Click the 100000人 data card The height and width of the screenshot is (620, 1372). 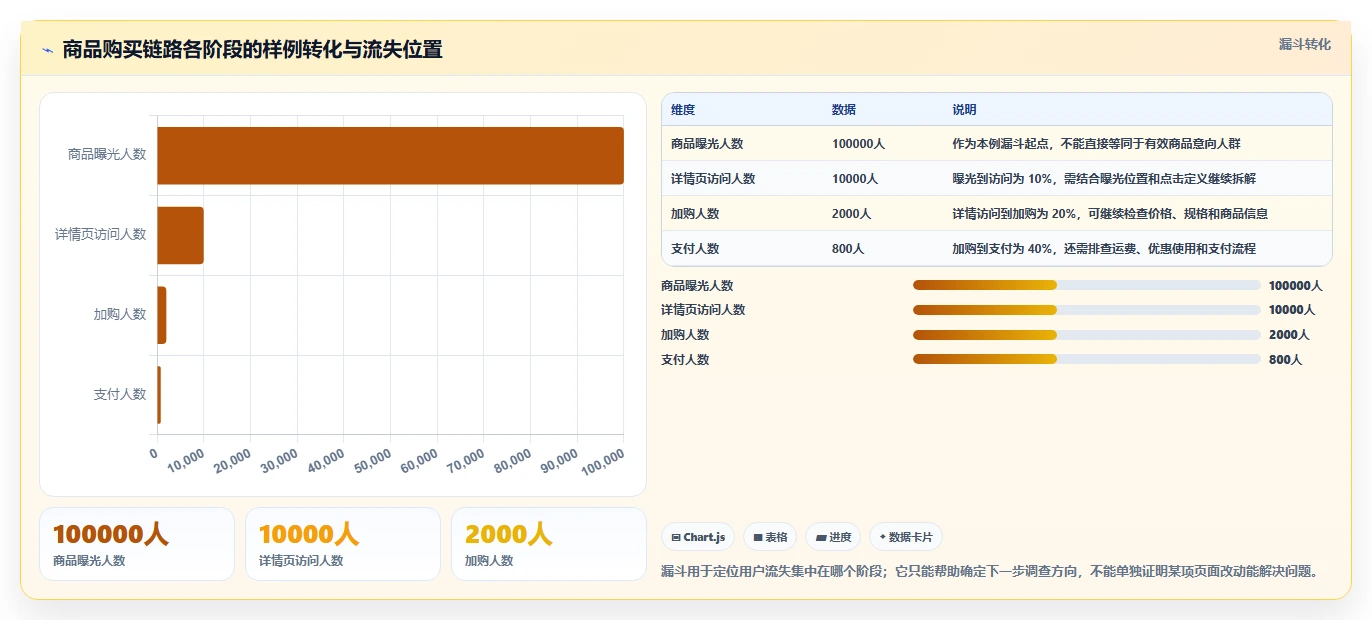137,544
